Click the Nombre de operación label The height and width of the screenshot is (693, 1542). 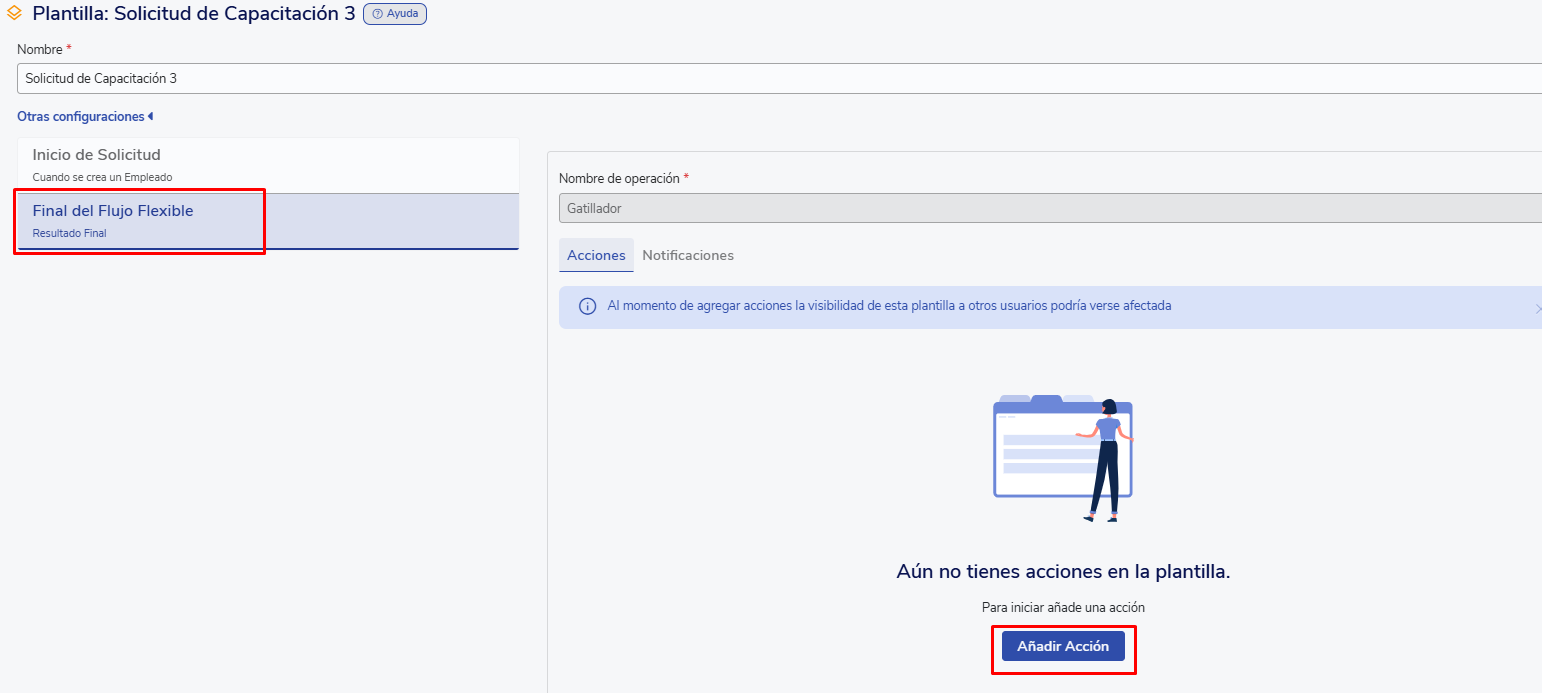point(620,178)
